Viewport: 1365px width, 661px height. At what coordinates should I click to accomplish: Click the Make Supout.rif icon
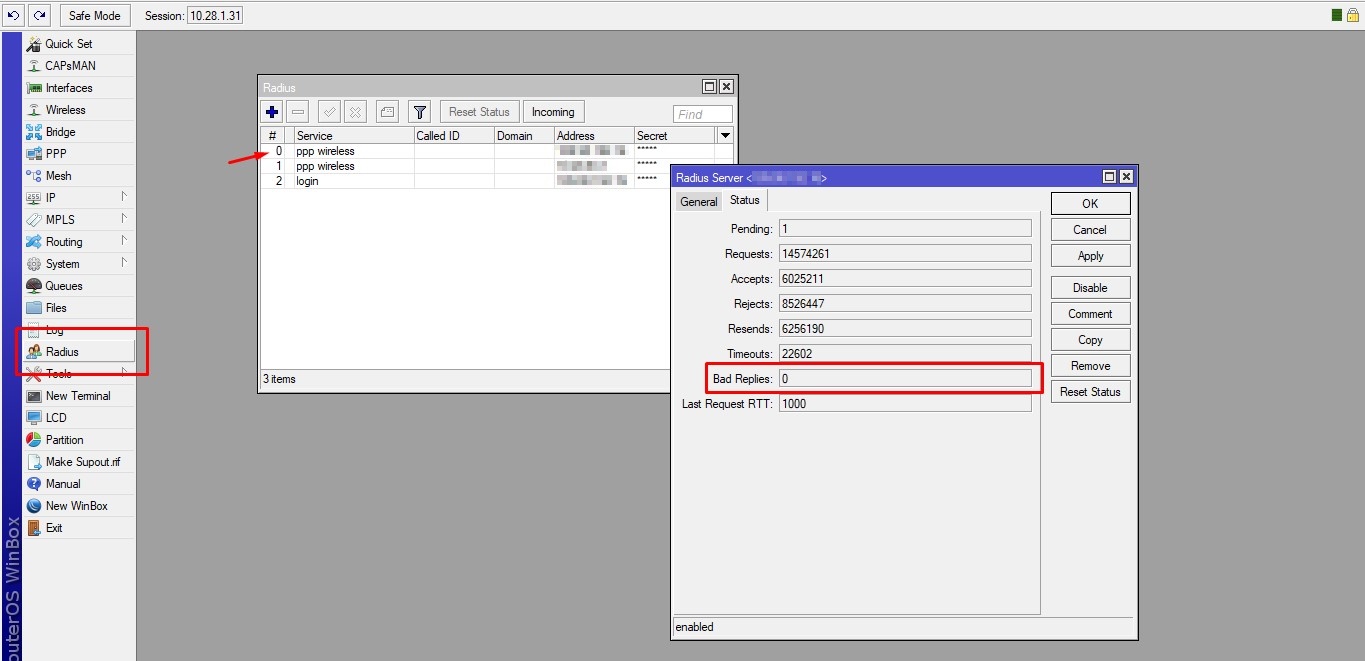coord(34,462)
